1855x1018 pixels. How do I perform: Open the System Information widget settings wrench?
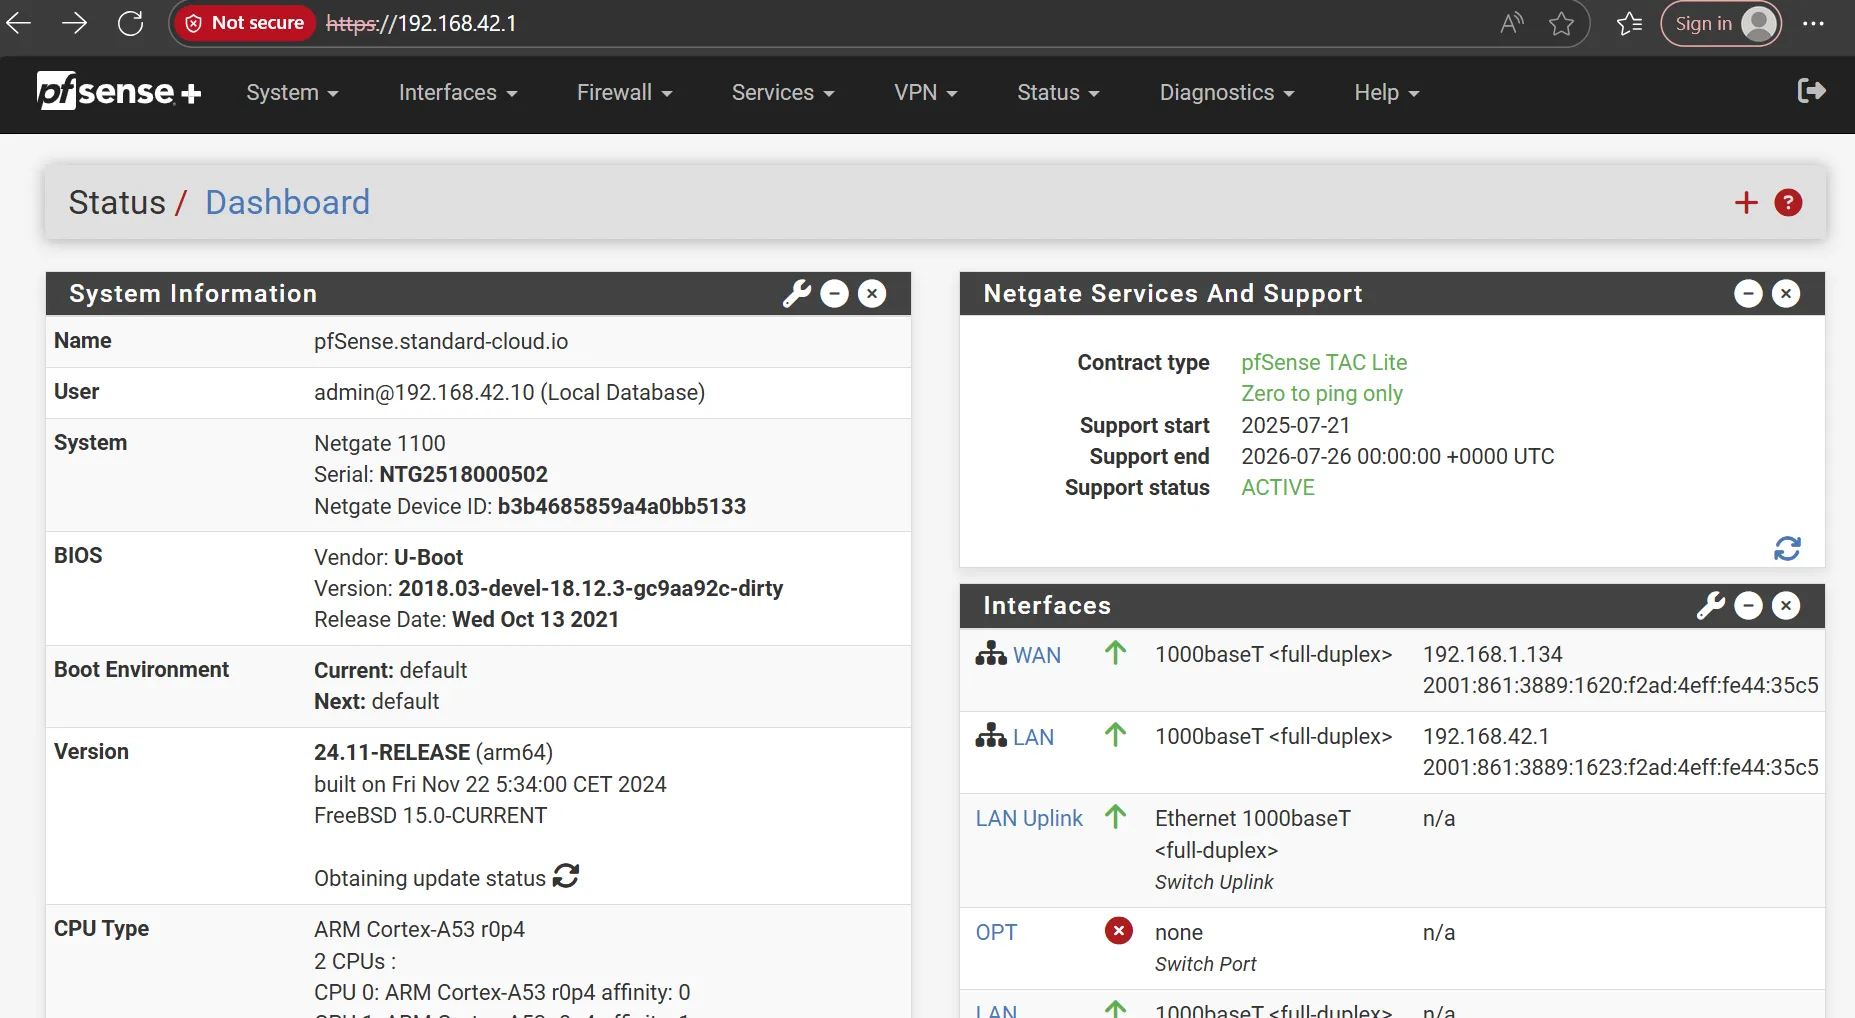[797, 293]
